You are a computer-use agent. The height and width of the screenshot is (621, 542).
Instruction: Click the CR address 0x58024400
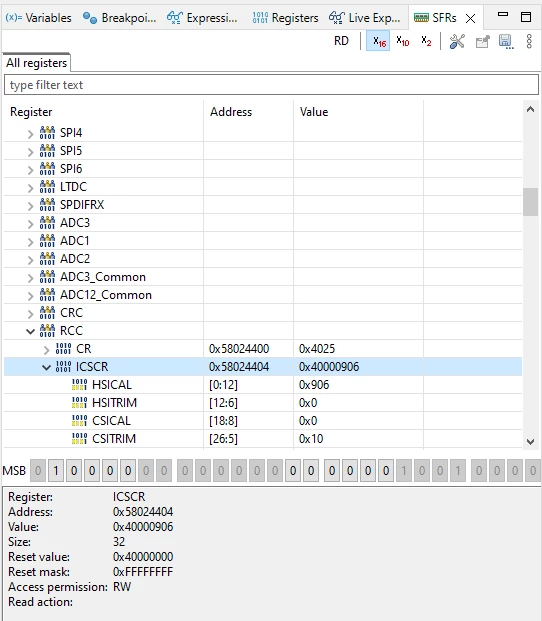tap(239, 349)
